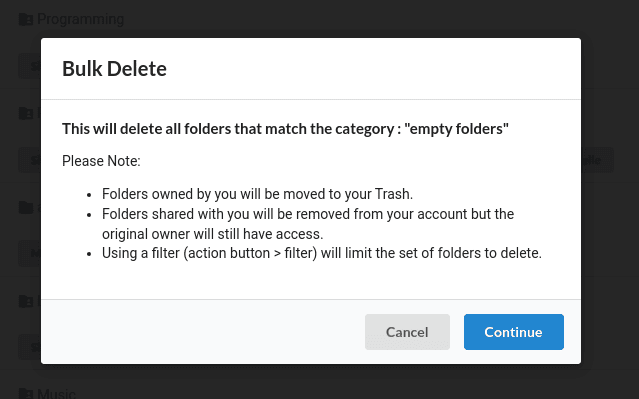Click the bullet about moving to Trash

(257, 194)
